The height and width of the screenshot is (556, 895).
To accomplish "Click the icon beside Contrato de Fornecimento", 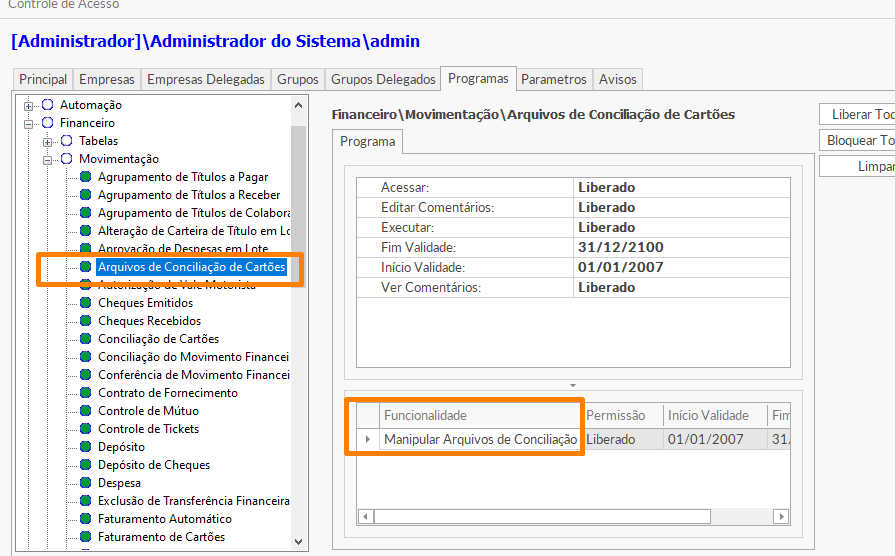I will pyautogui.click(x=86, y=393).
